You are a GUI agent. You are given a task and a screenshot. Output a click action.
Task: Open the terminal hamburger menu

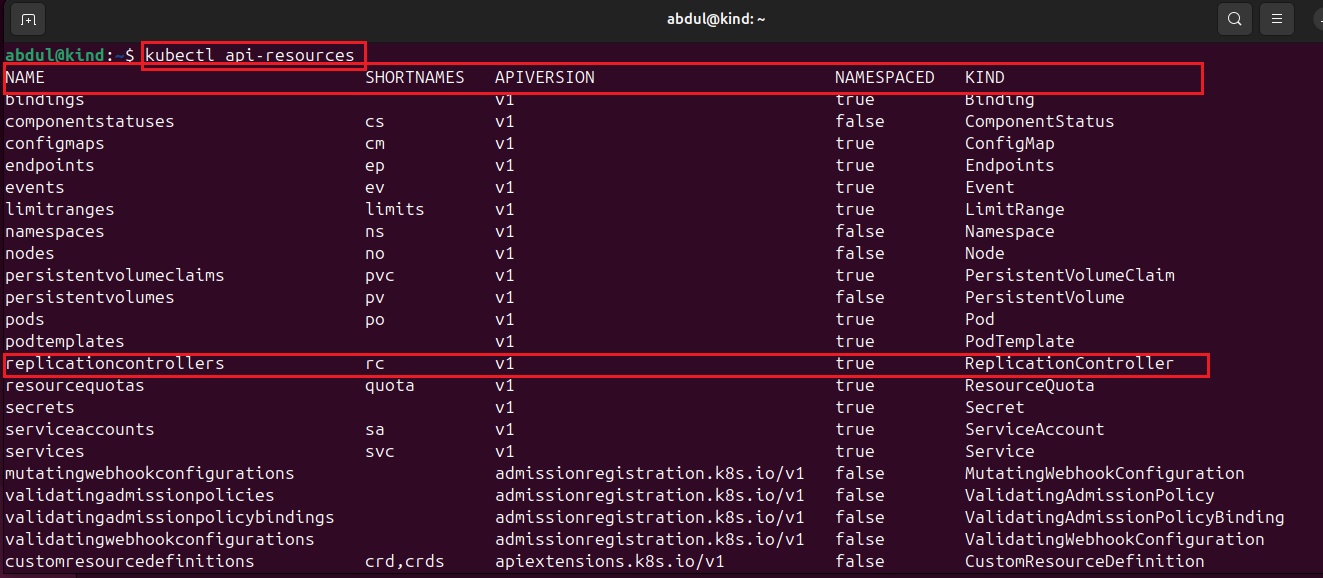point(1275,19)
